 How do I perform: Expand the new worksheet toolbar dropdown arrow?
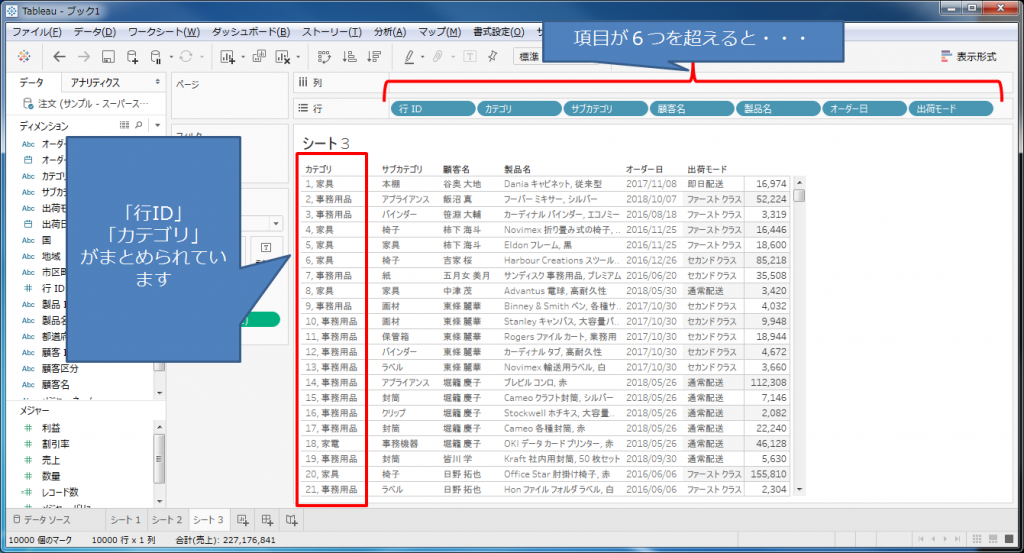point(243,57)
